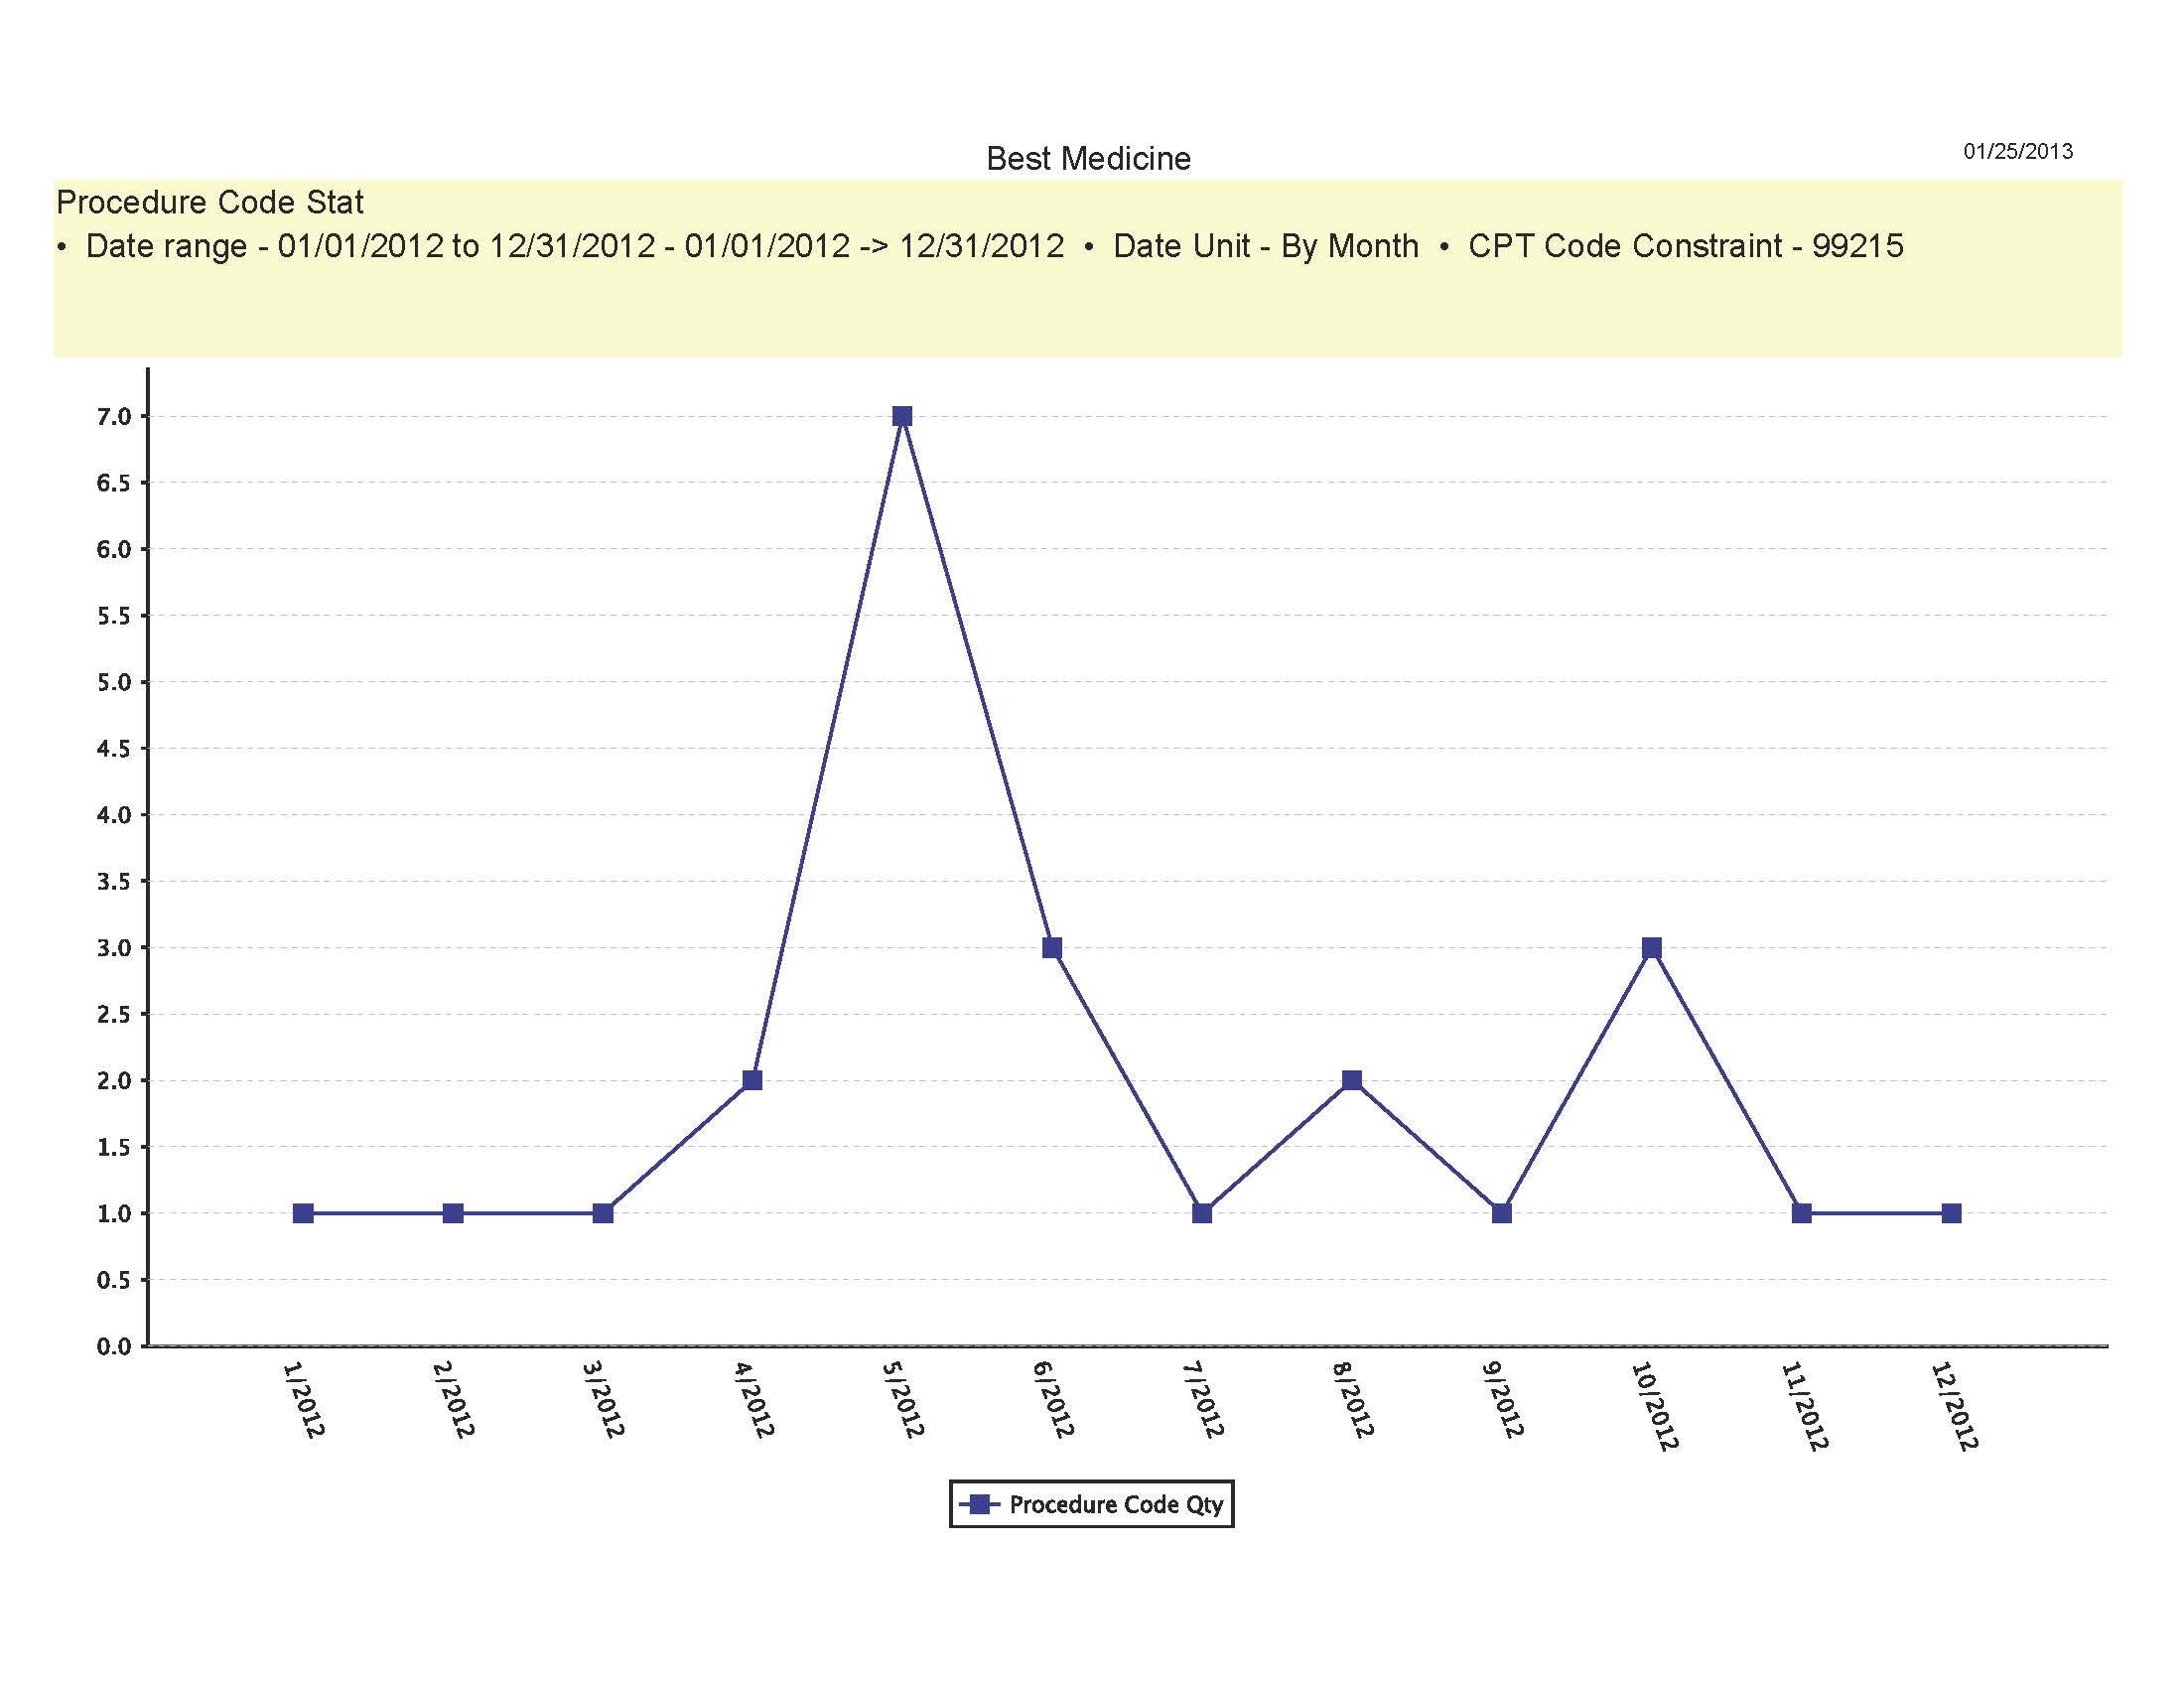Select the 9/2012 data point marker
Viewport: 2184px width, 1688px height.
tap(1501, 1213)
